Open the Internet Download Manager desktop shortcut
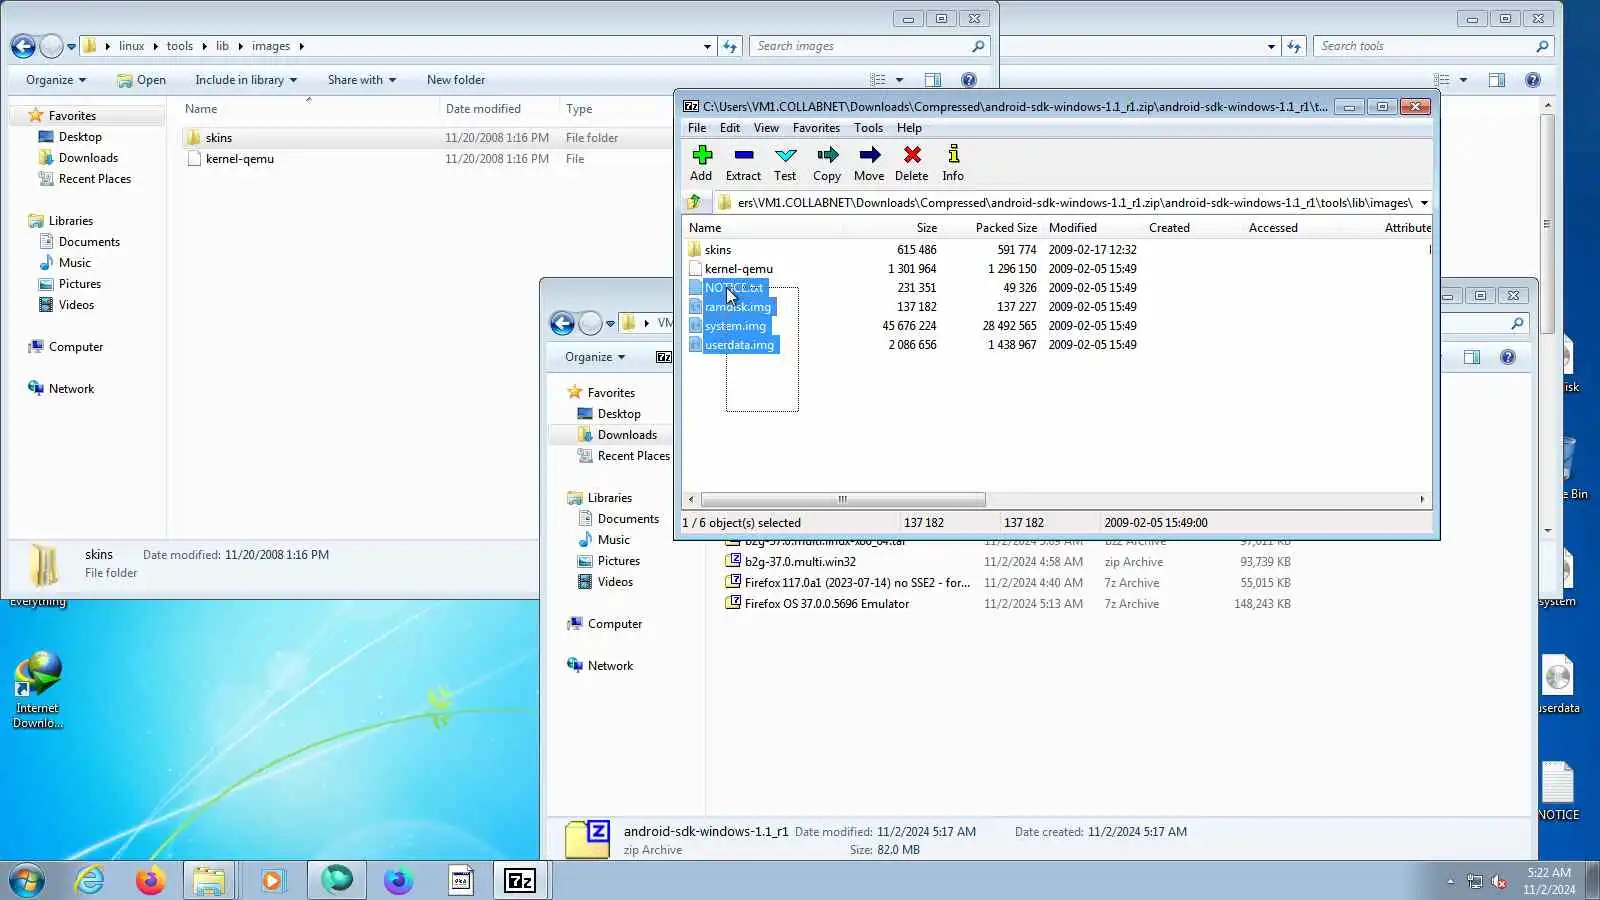This screenshot has width=1600, height=900. pos(38,690)
